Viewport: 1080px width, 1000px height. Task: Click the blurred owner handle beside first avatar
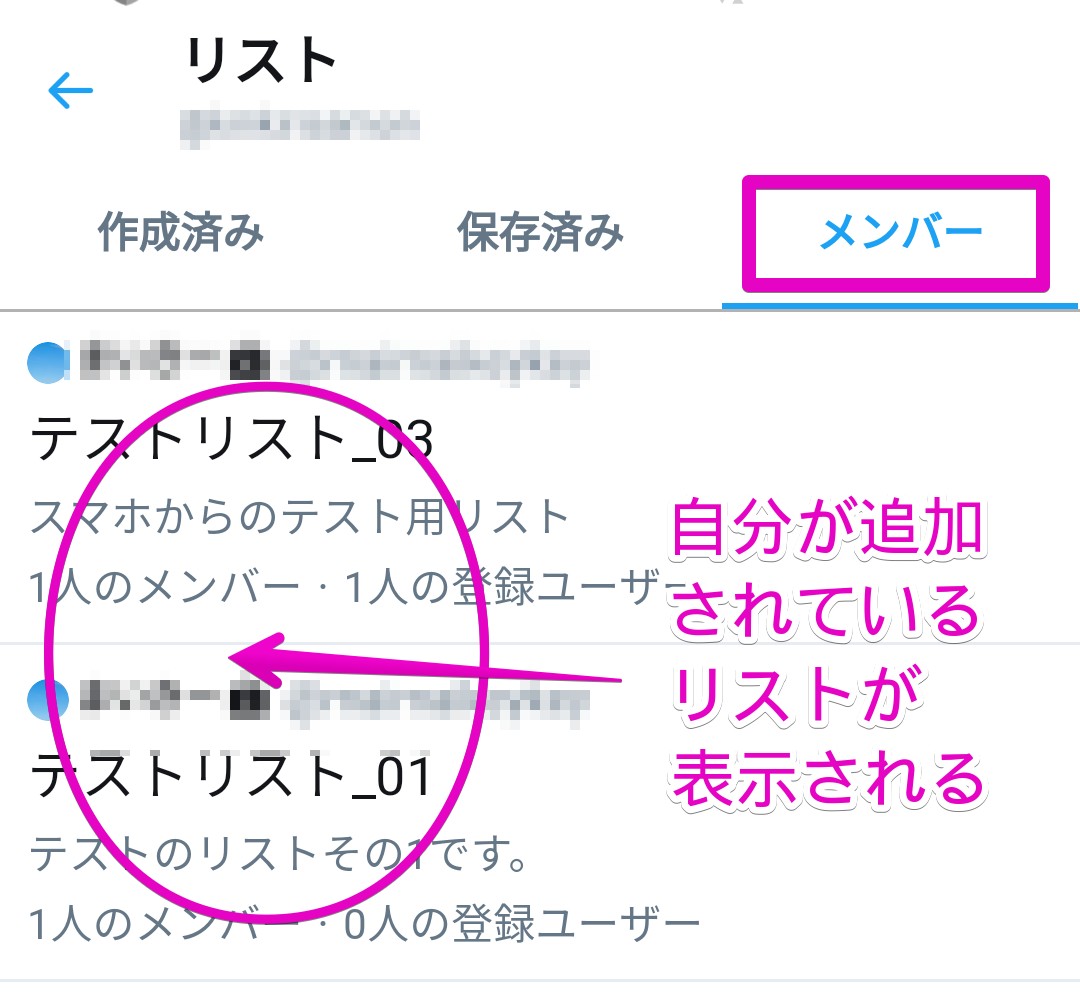[439, 362]
